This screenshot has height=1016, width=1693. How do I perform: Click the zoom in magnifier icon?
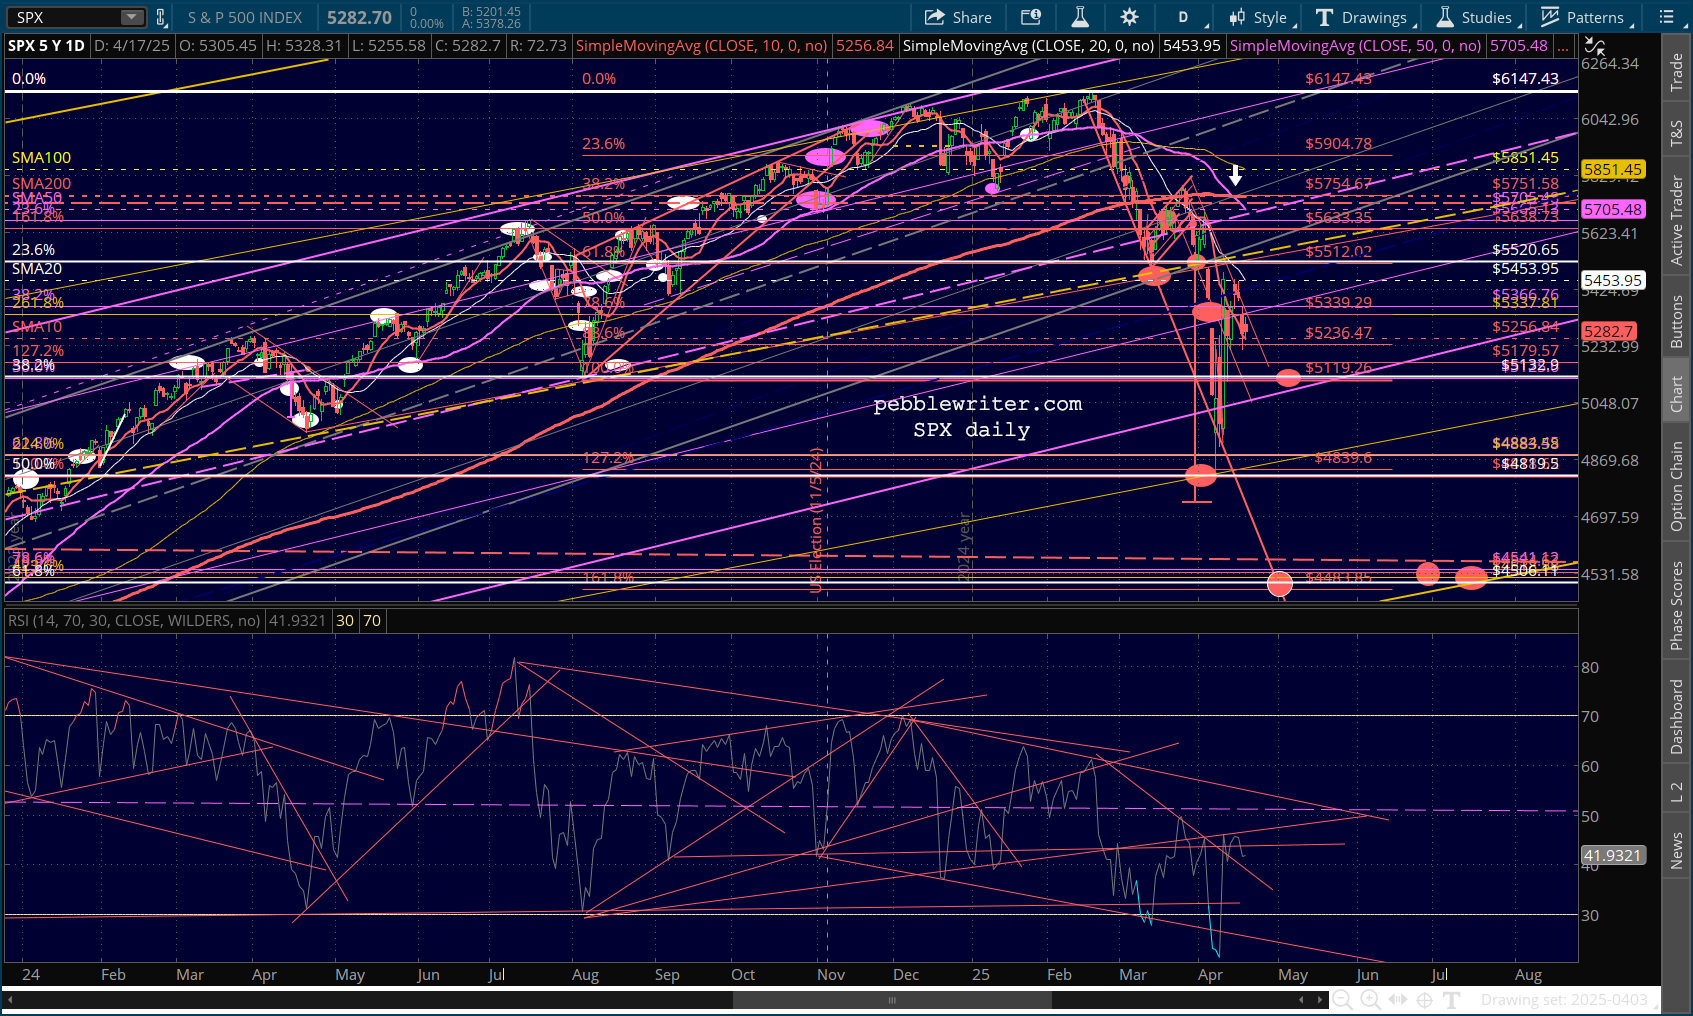point(1370,999)
